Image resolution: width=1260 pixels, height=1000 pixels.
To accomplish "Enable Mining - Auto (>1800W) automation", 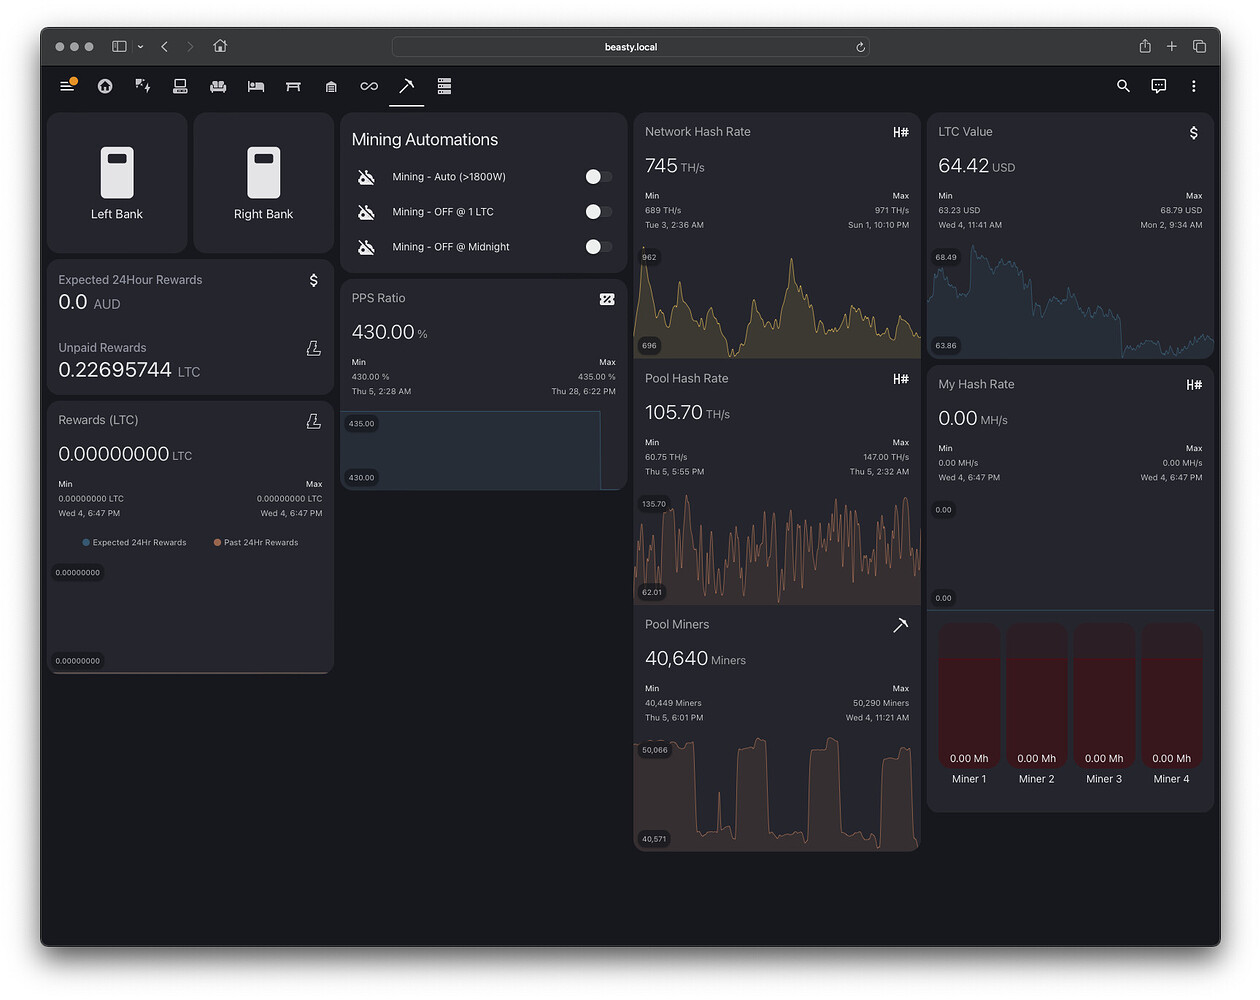I will (598, 176).
